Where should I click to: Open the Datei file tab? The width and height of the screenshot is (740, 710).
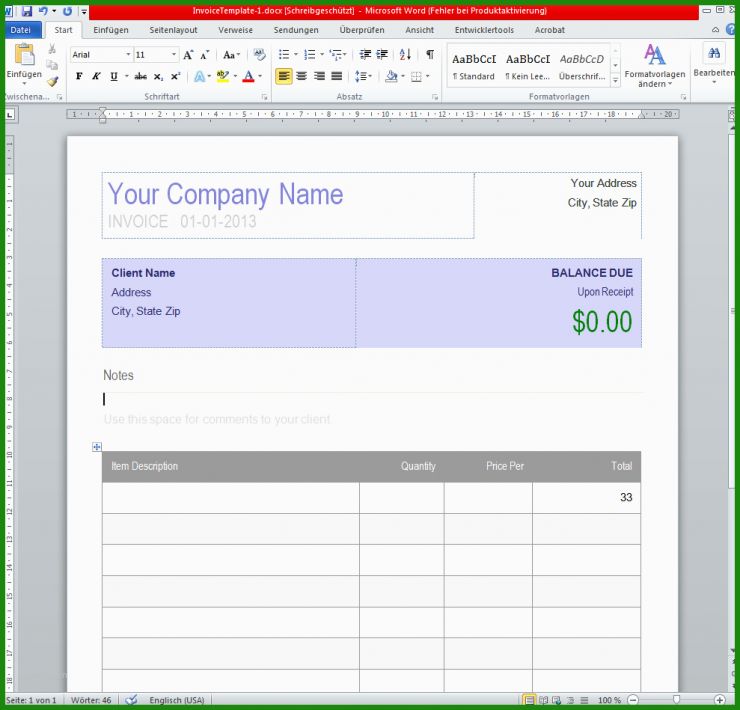coord(21,30)
